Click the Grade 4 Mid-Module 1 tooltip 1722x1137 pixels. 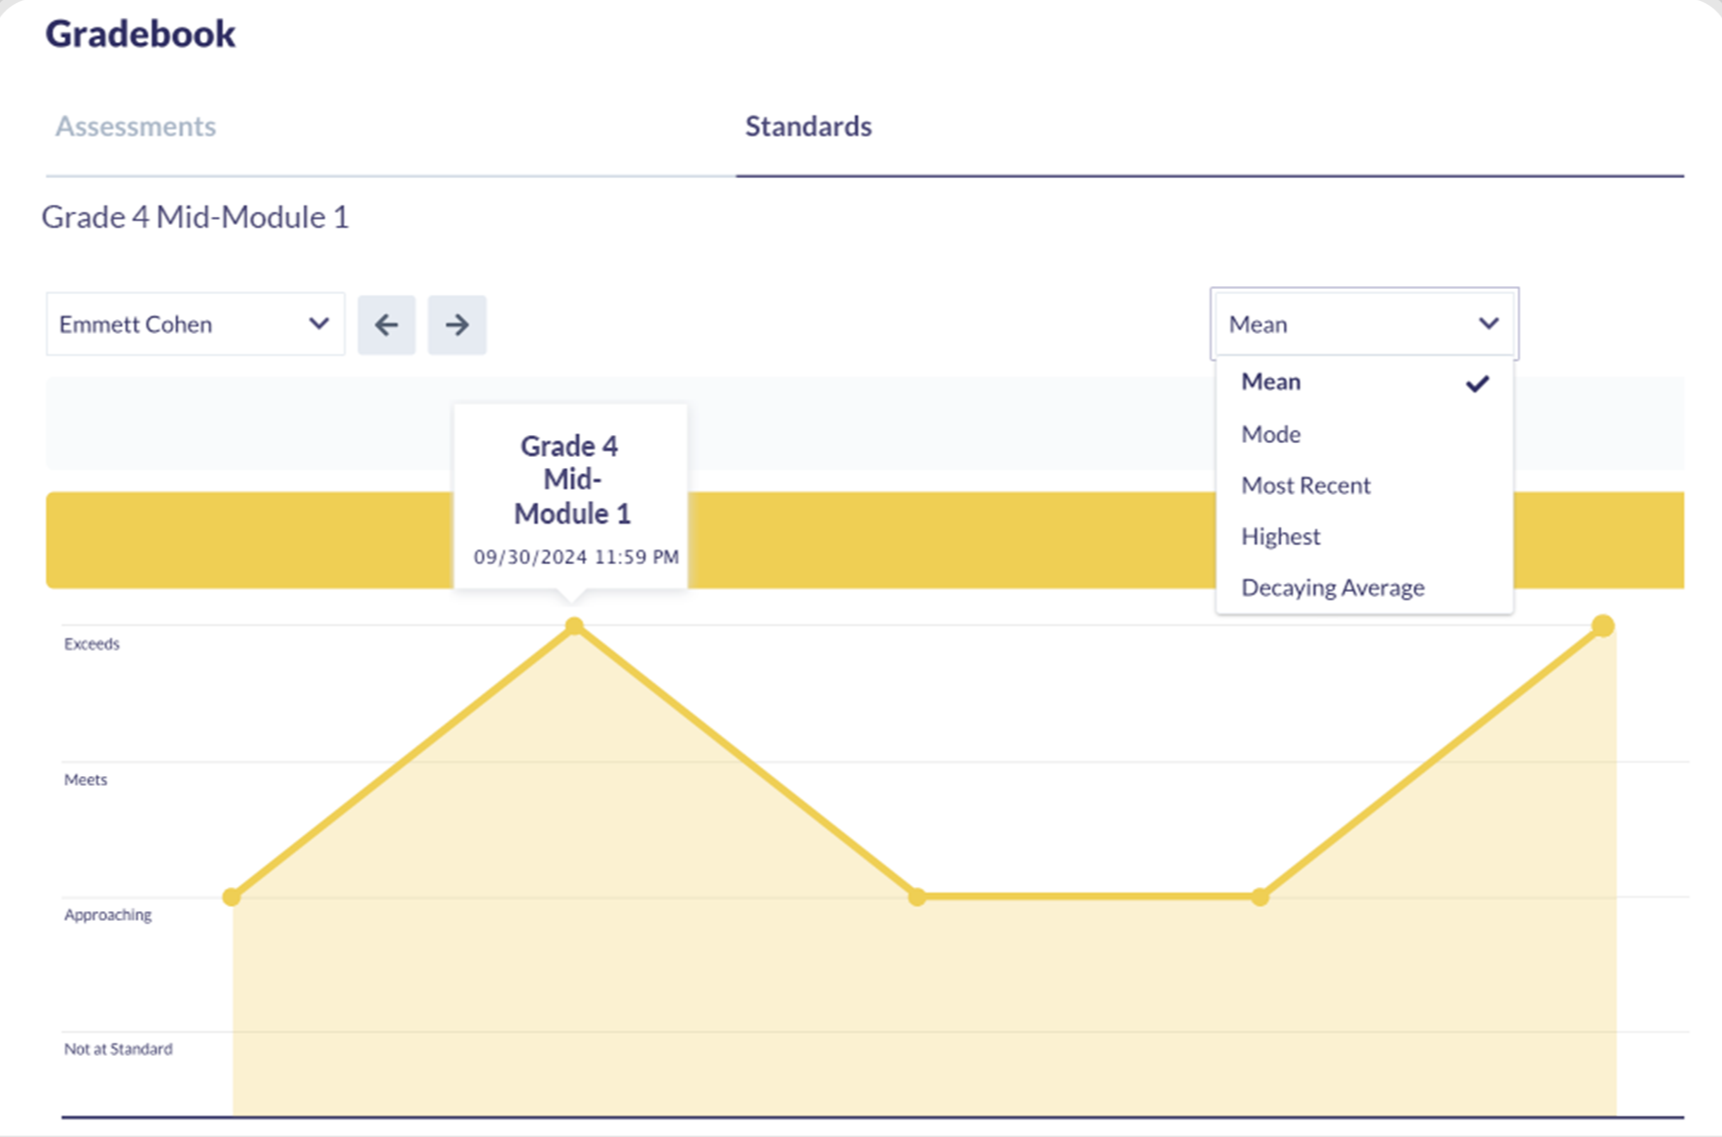[x=571, y=497]
